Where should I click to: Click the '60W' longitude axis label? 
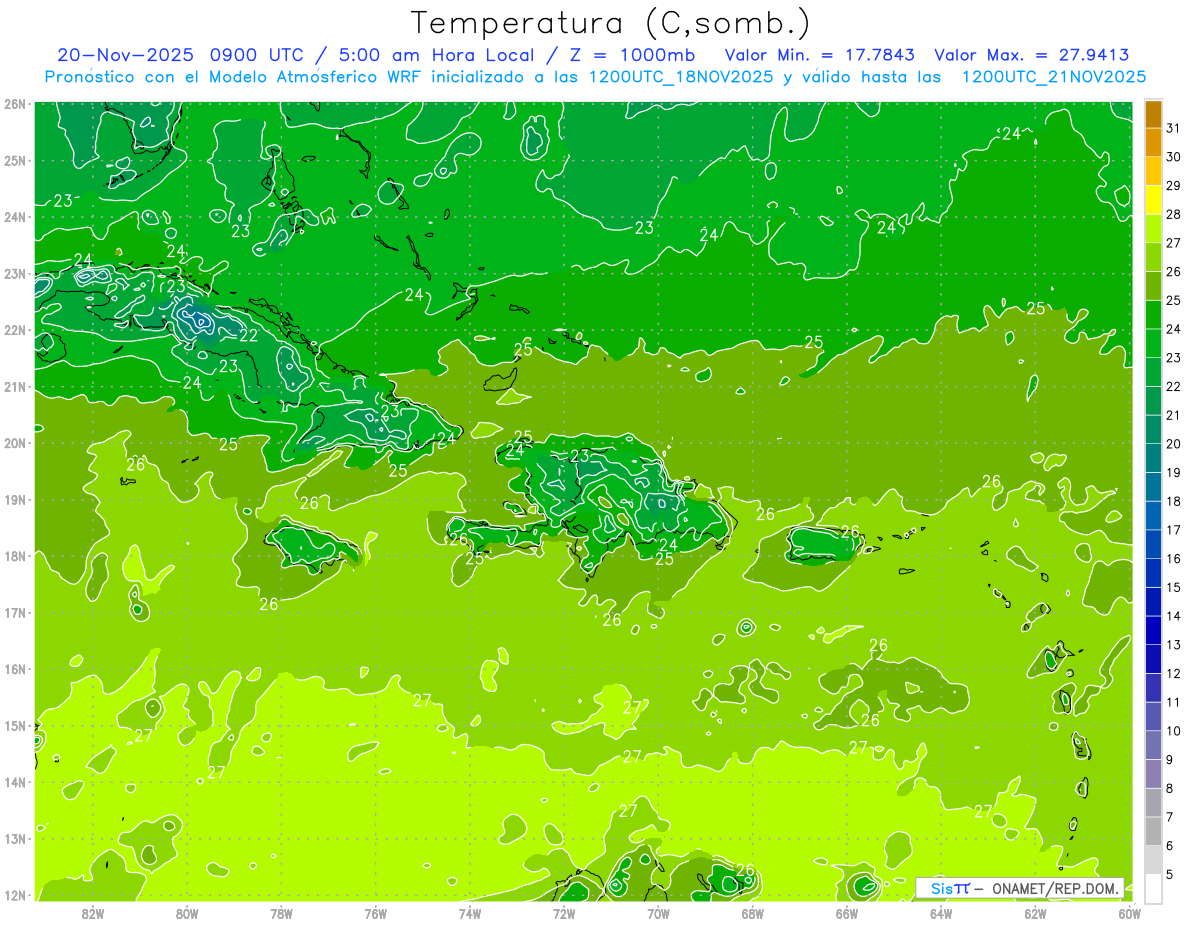point(1129,913)
